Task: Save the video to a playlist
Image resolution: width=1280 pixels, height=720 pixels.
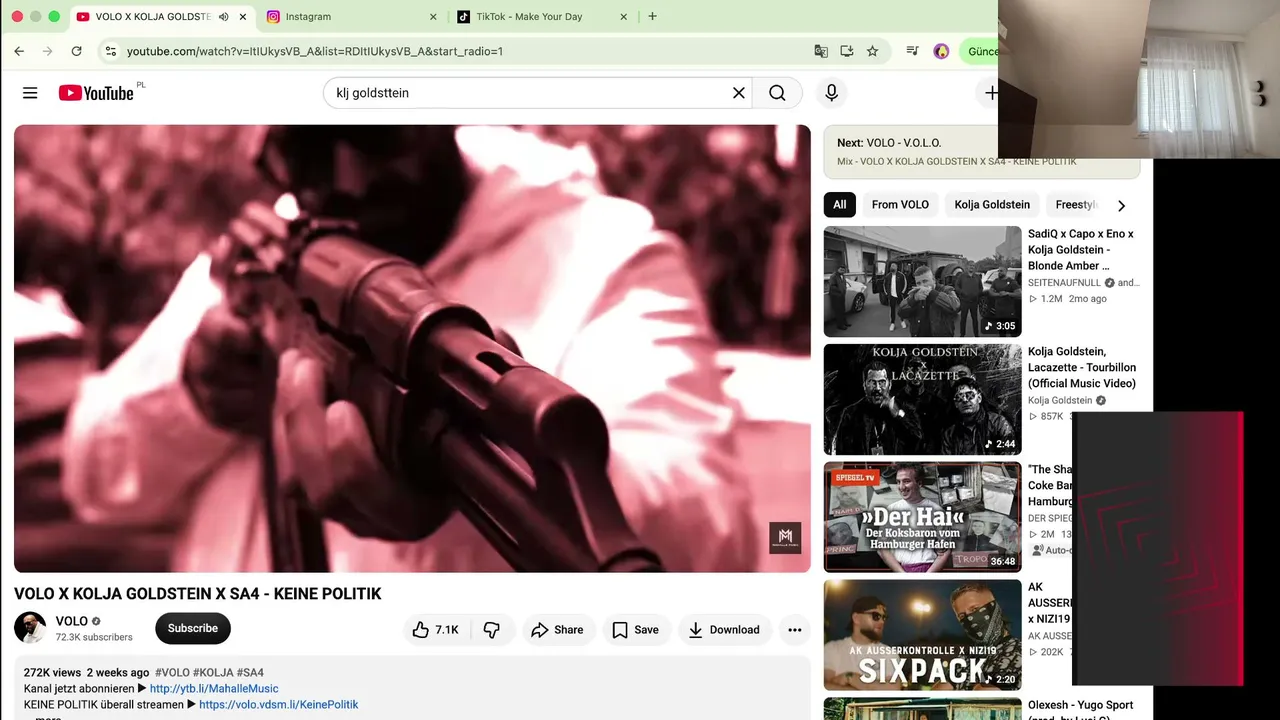Action: pyautogui.click(x=635, y=630)
